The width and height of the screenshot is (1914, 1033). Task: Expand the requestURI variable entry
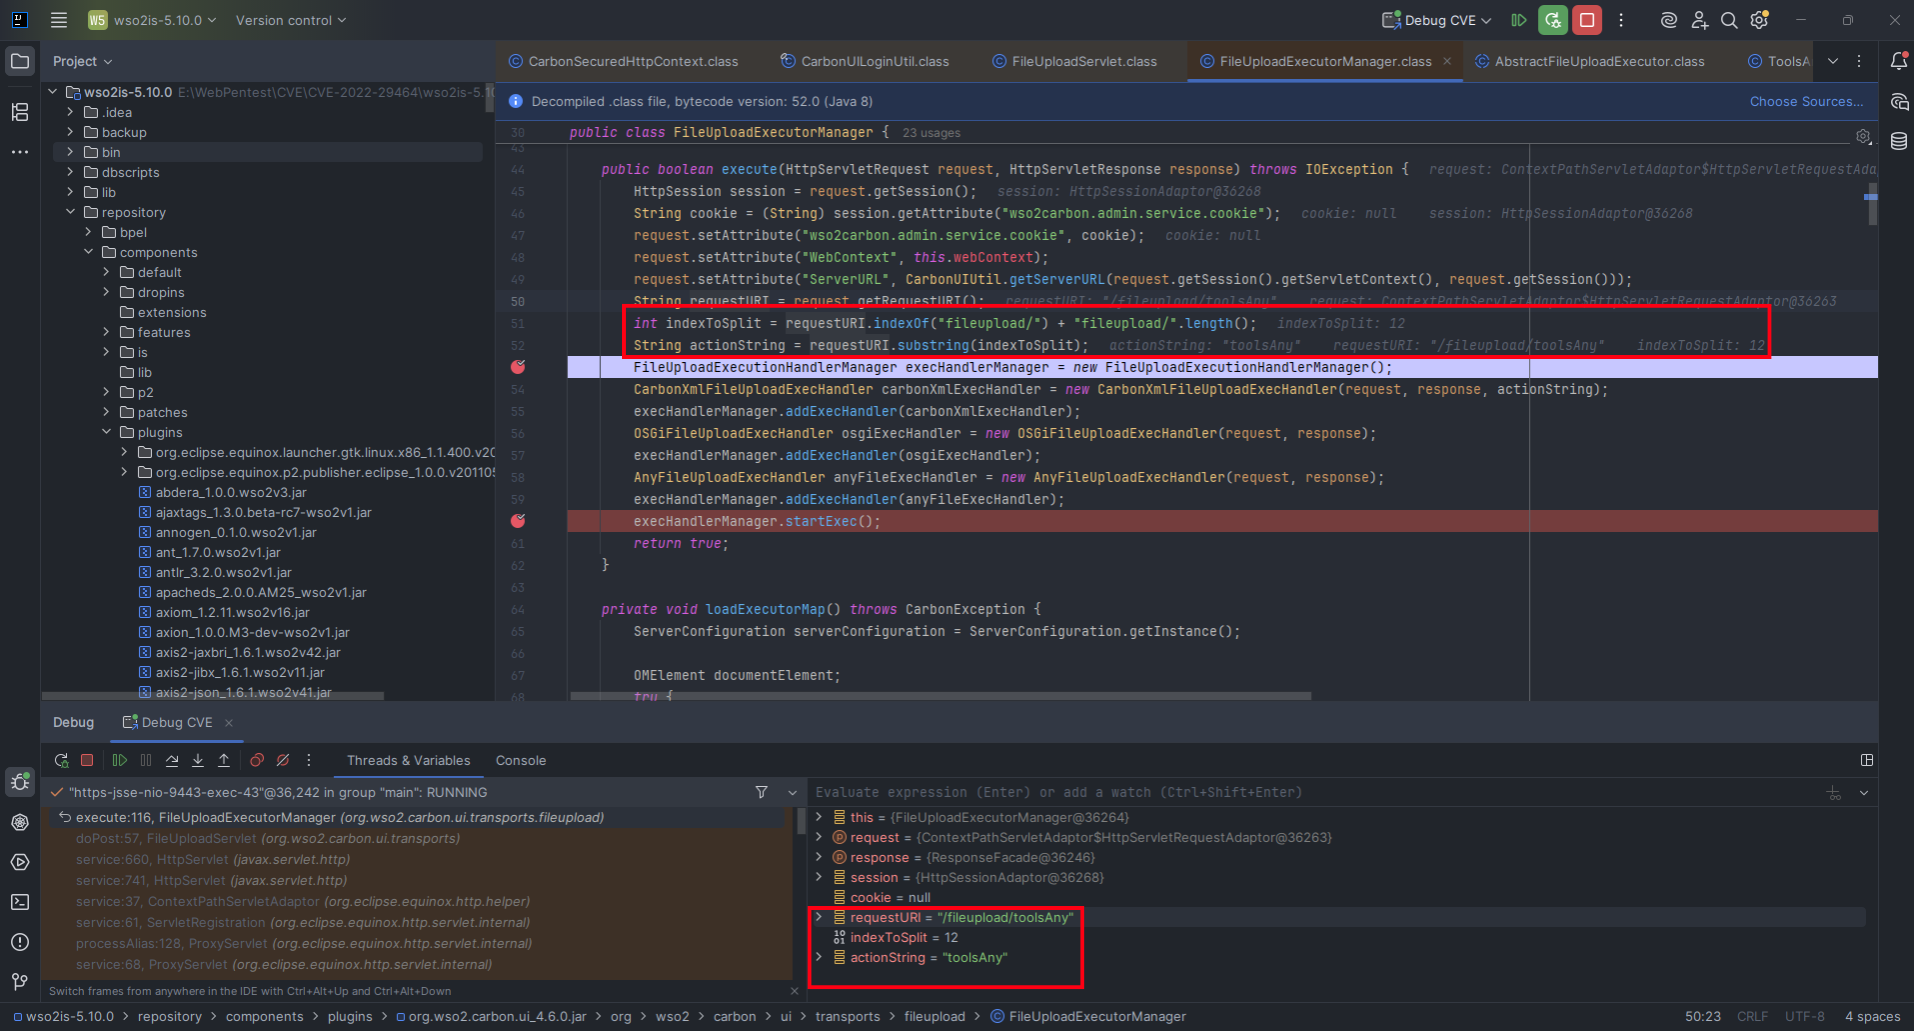(x=820, y=917)
